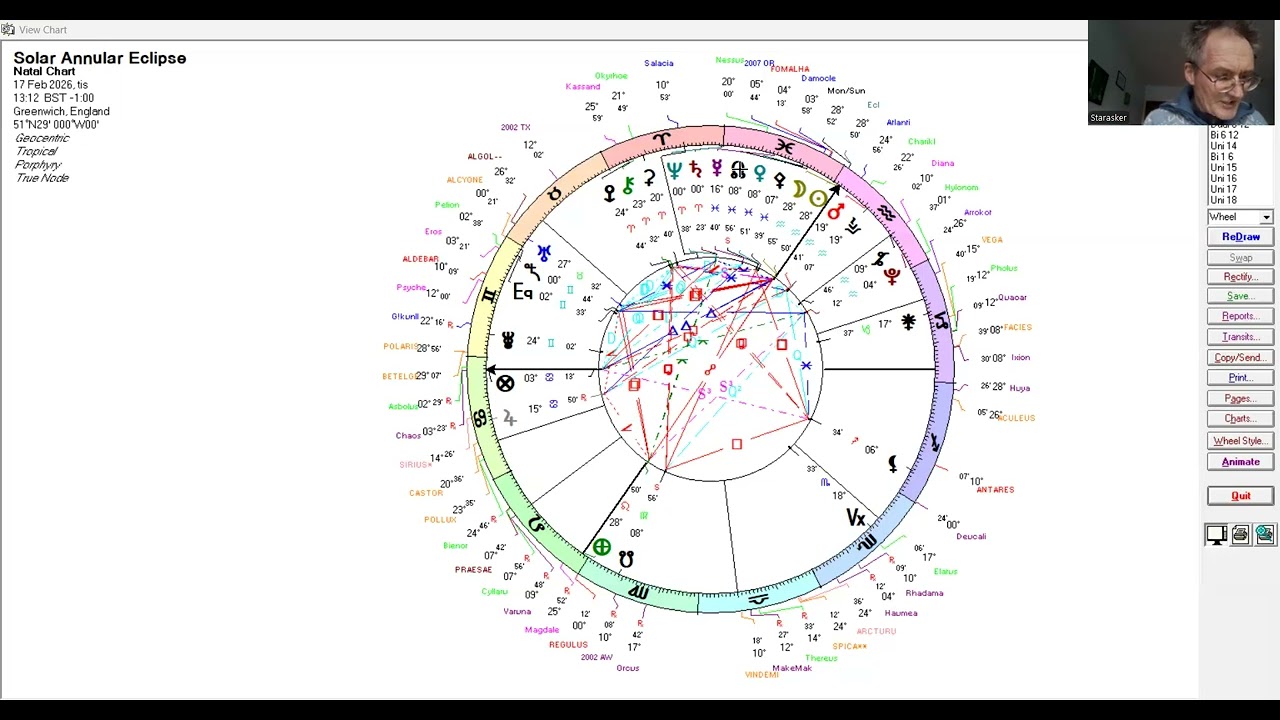
Task: Select 'Uni 16' list entry
Action: pyautogui.click(x=1223, y=179)
